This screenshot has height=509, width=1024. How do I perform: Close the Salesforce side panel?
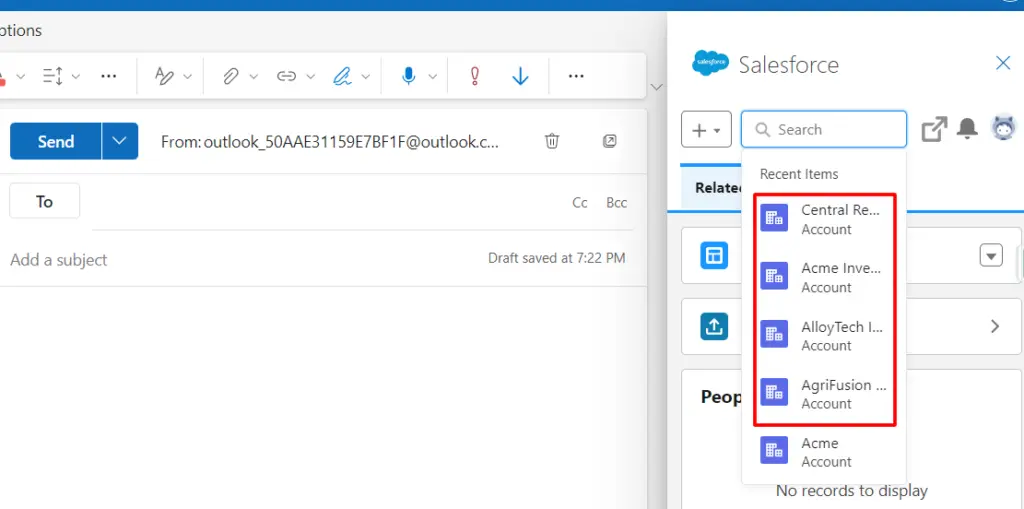pyautogui.click(x=1003, y=64)
